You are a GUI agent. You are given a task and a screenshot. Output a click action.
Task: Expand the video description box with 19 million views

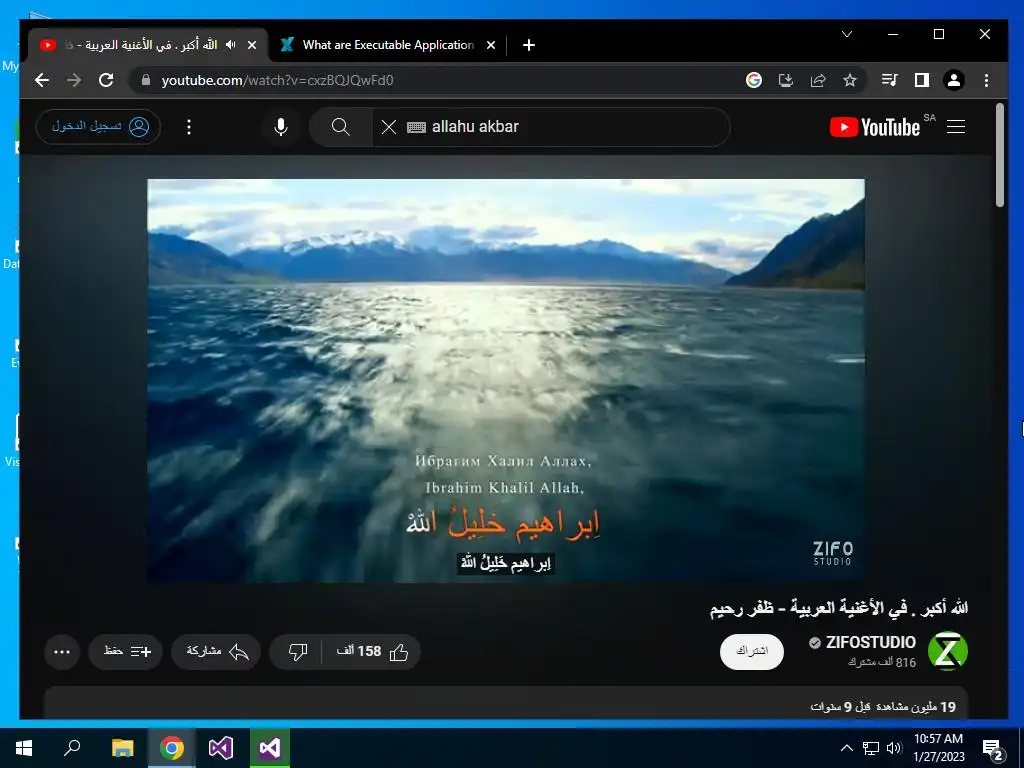point(506,704)
